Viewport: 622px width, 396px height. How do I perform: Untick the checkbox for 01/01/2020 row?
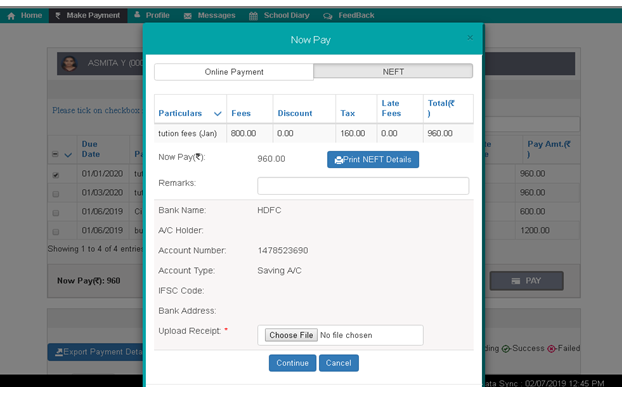tap(56, 175)
